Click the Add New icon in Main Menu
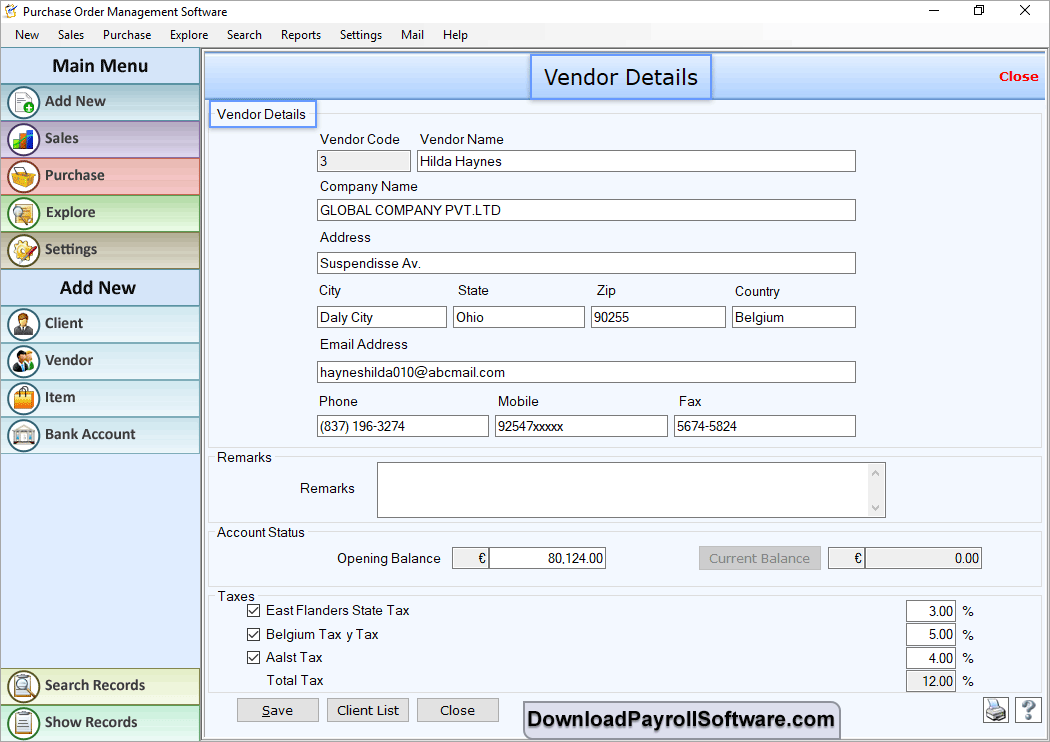 point(24,102)
